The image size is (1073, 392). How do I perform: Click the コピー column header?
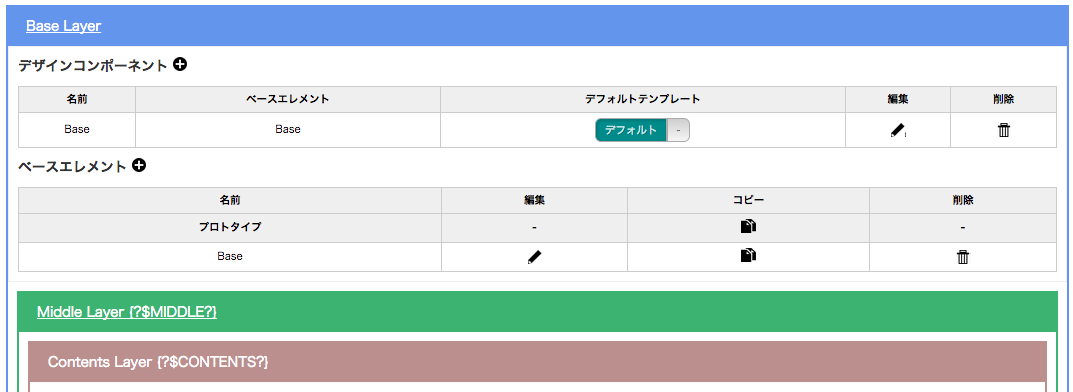point(748,200)
